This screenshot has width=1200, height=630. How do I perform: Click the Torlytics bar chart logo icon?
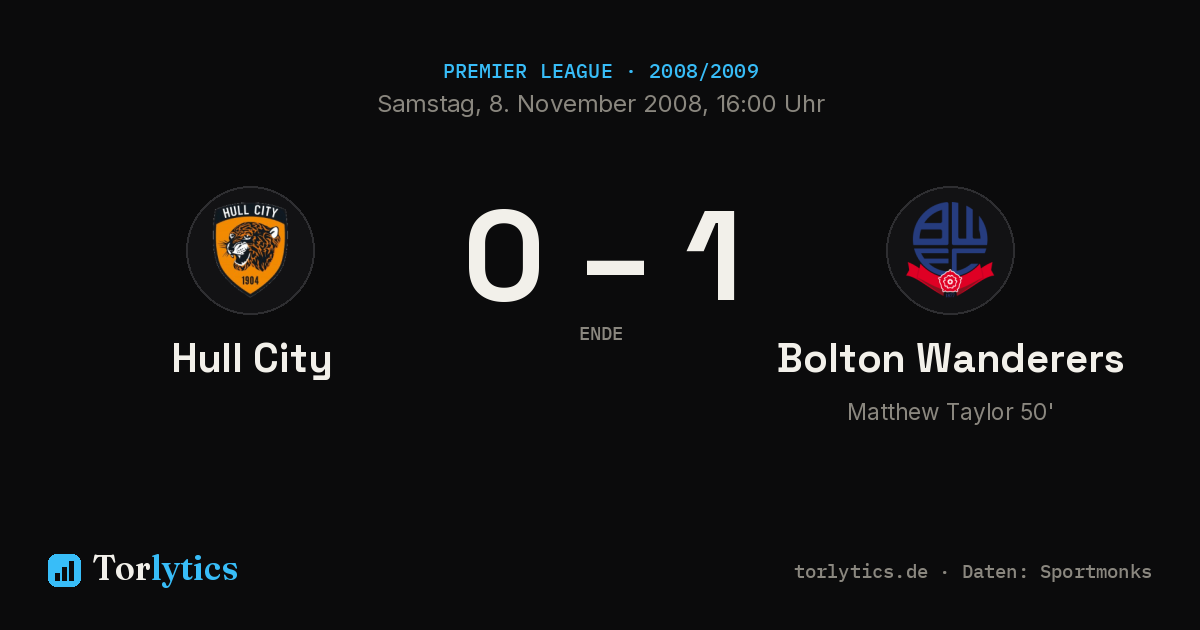(64, 570)
